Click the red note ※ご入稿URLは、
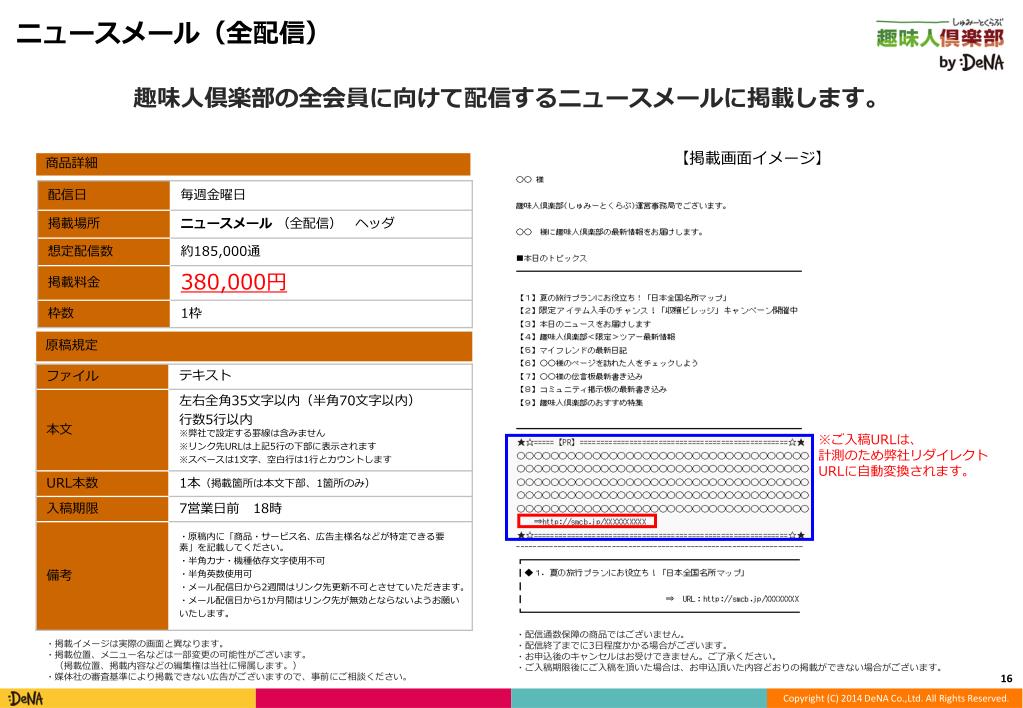 [868, 440]
